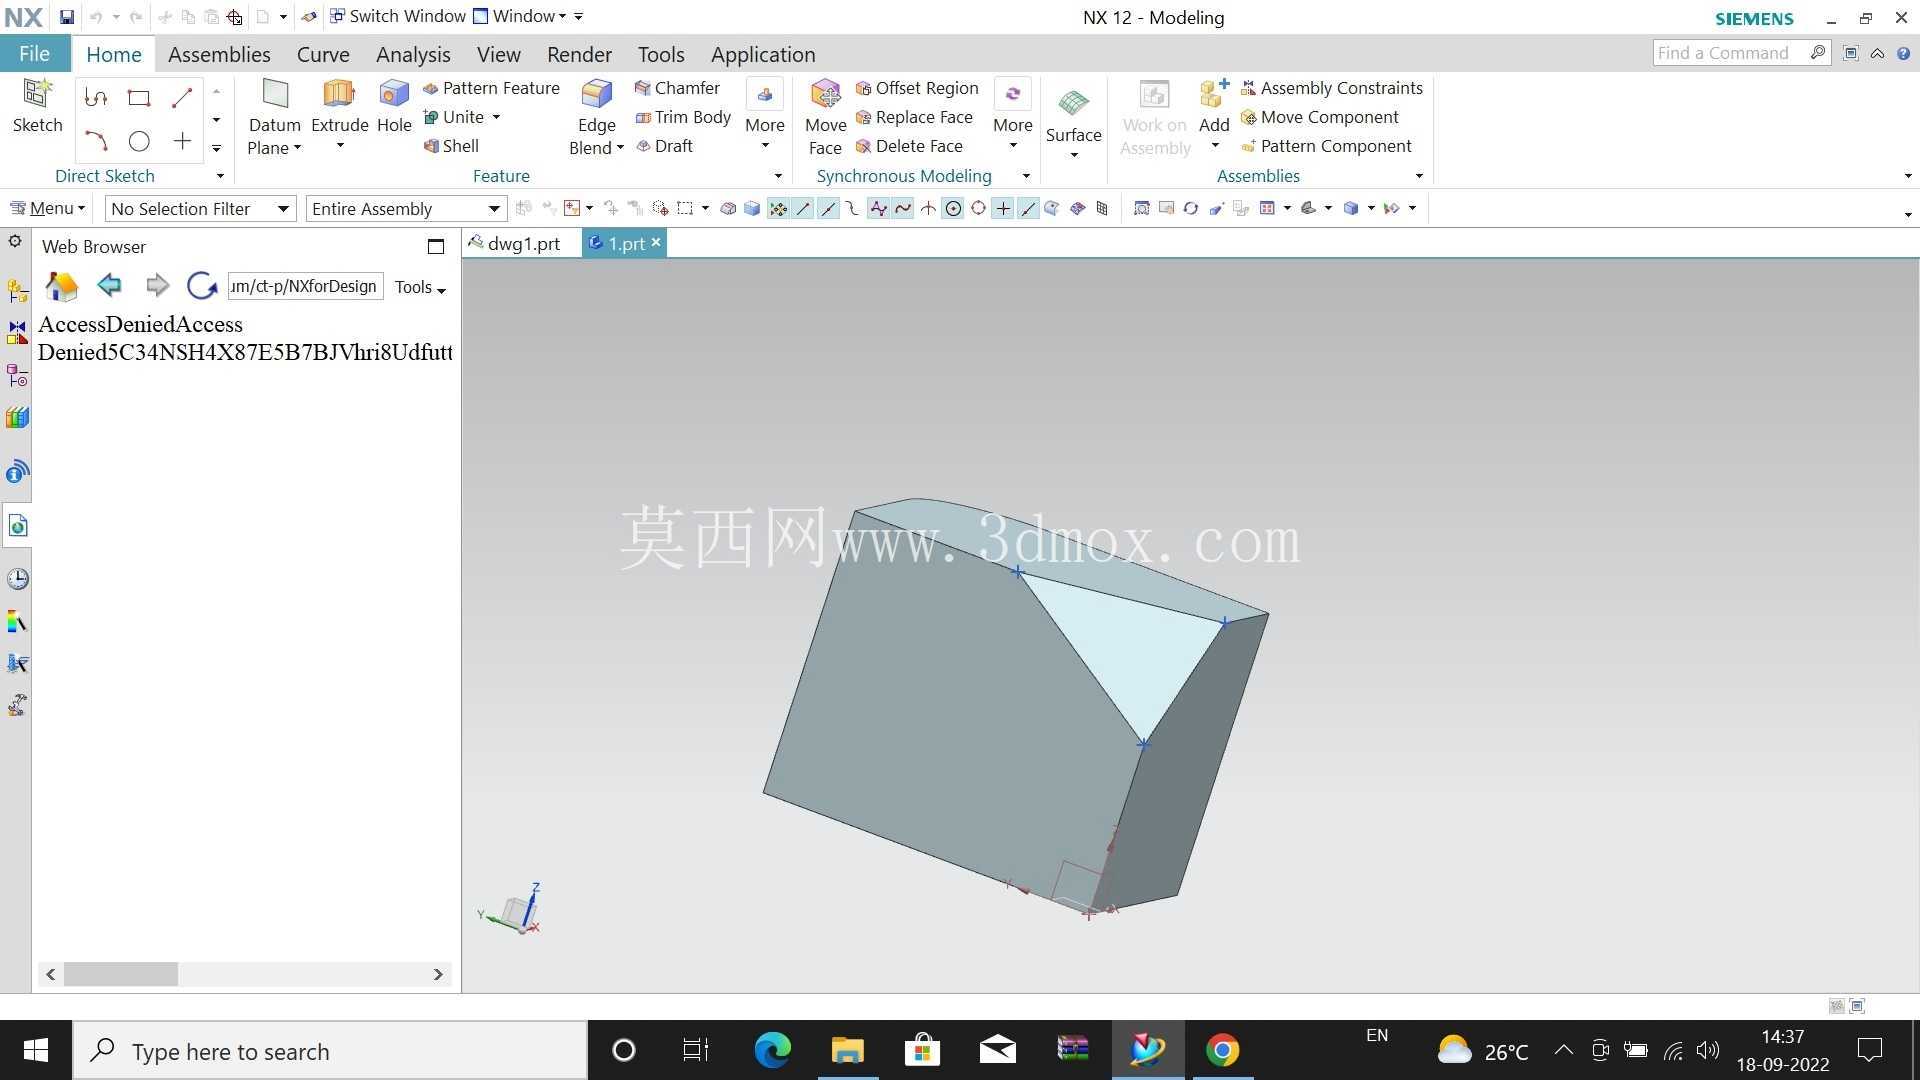Open the Surface gallery
The height and width of the screenshot is (1080, 1920).
pyautogui.click(x=1073, y=123)
